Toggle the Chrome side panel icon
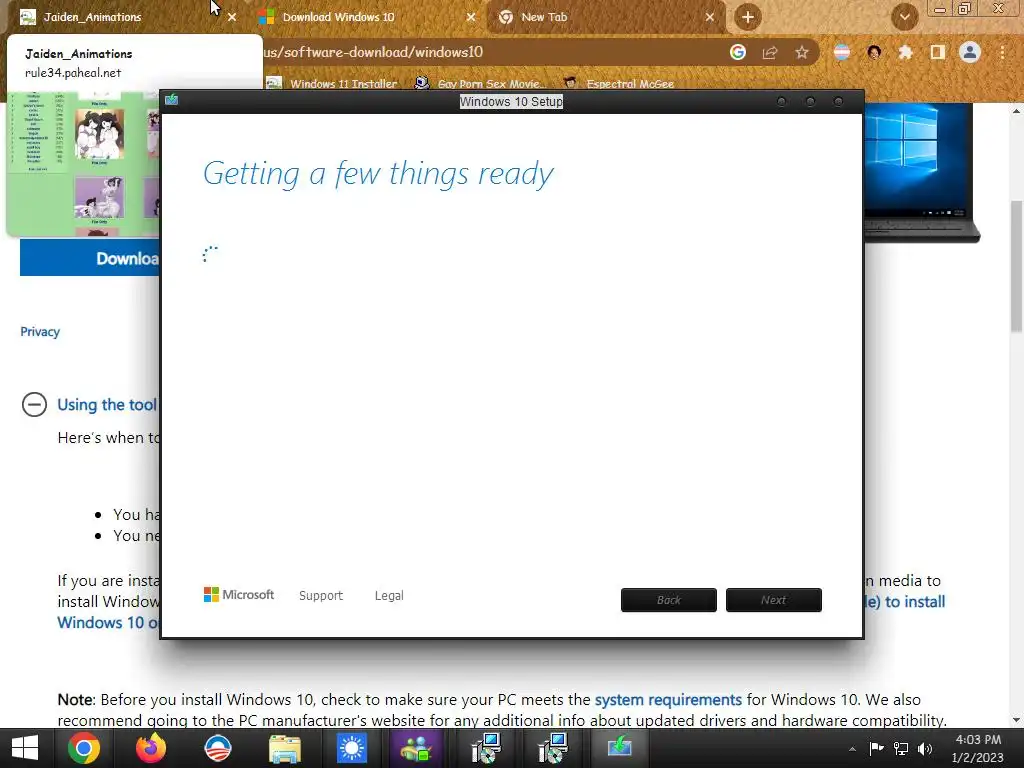 pos(938,52)
